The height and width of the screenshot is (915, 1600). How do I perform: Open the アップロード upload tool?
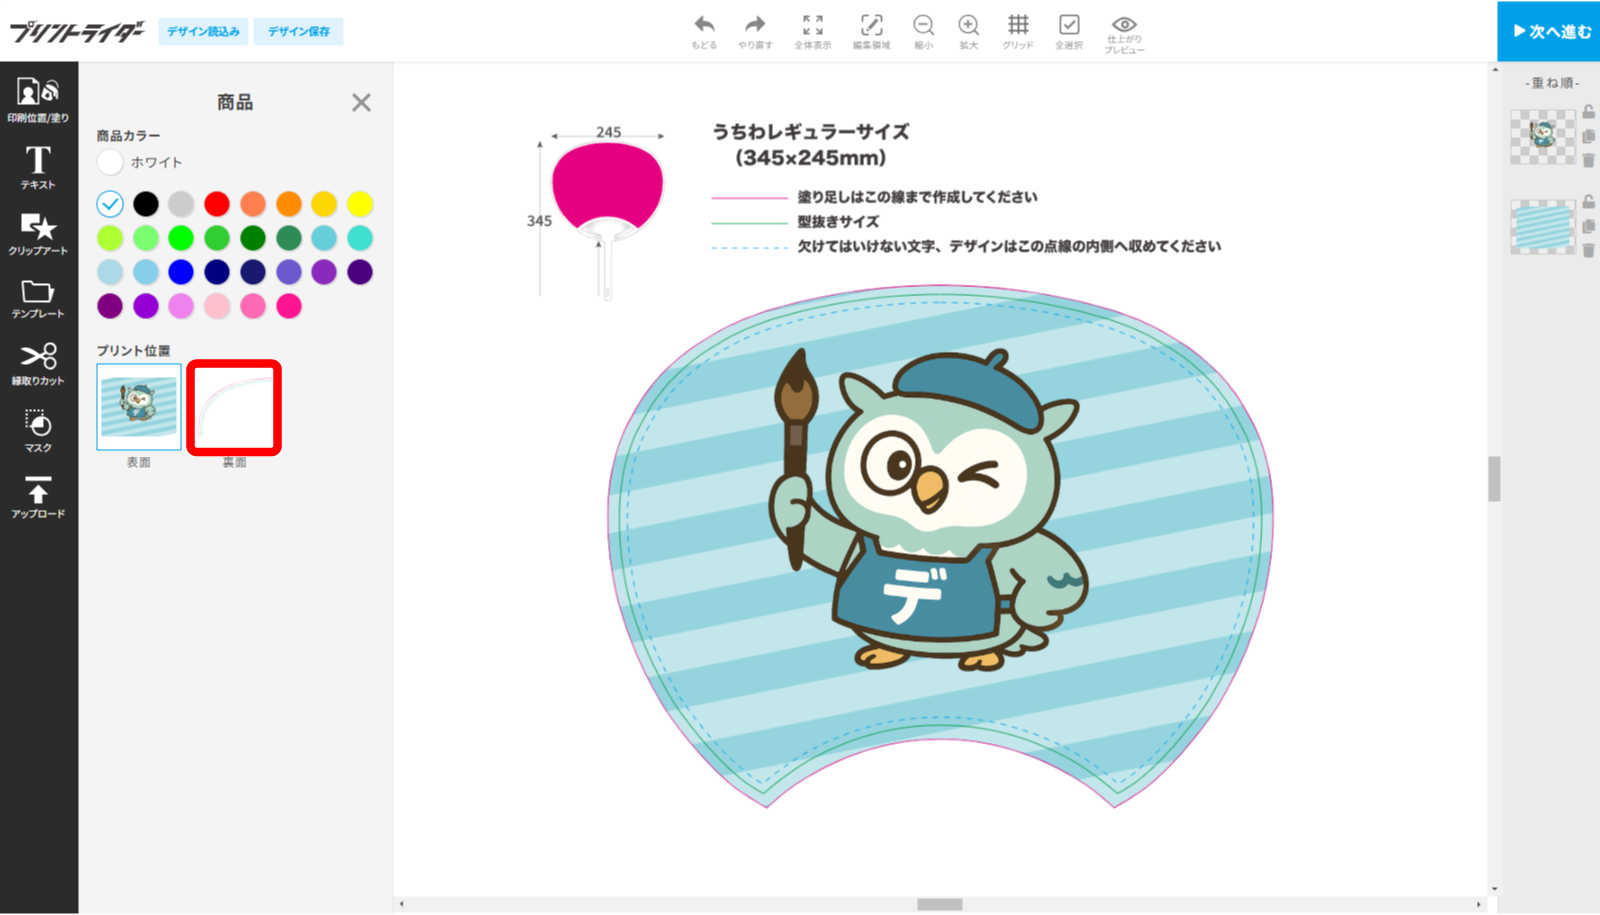pyautogui.click(x=38, y=497)
